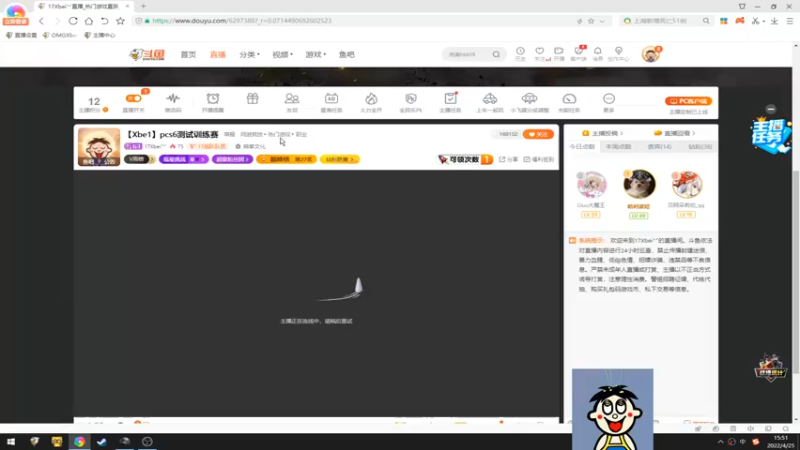Click the alarm clock broadcast reminder icon
The height and width of the screenshot is (450, 800).
(x=213, y=98)
